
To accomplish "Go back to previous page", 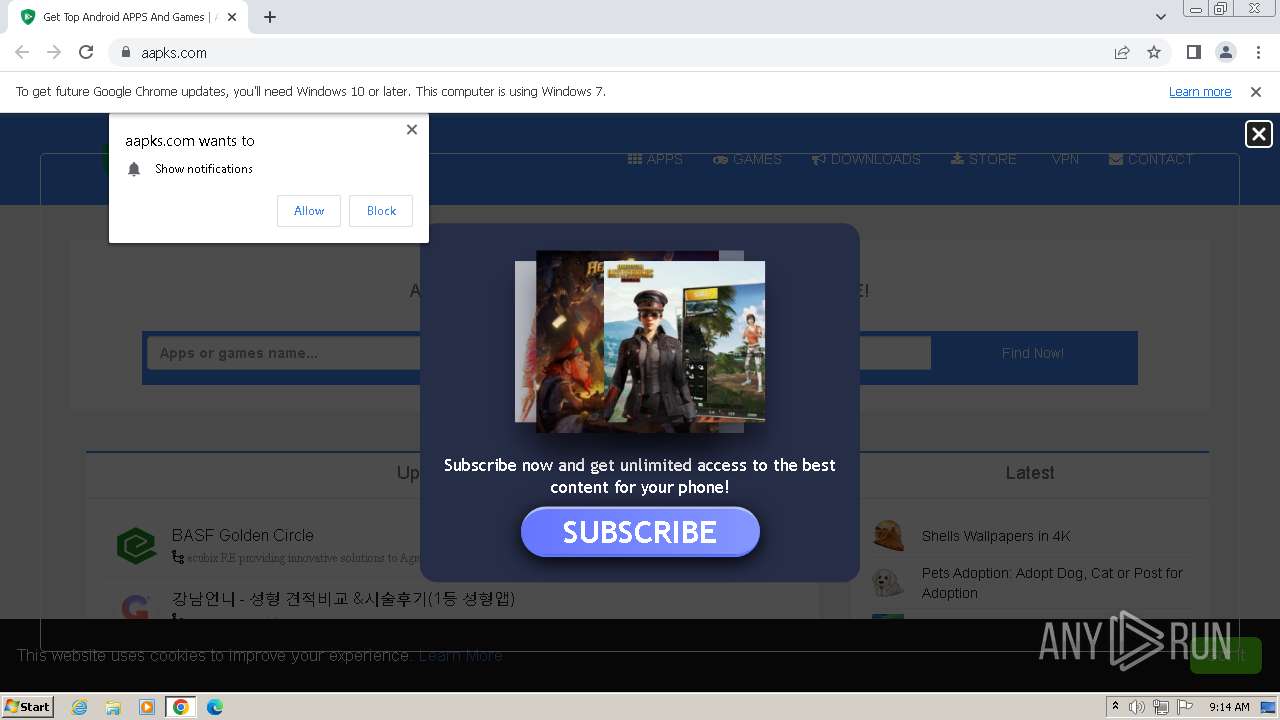I will pos(22,52).
